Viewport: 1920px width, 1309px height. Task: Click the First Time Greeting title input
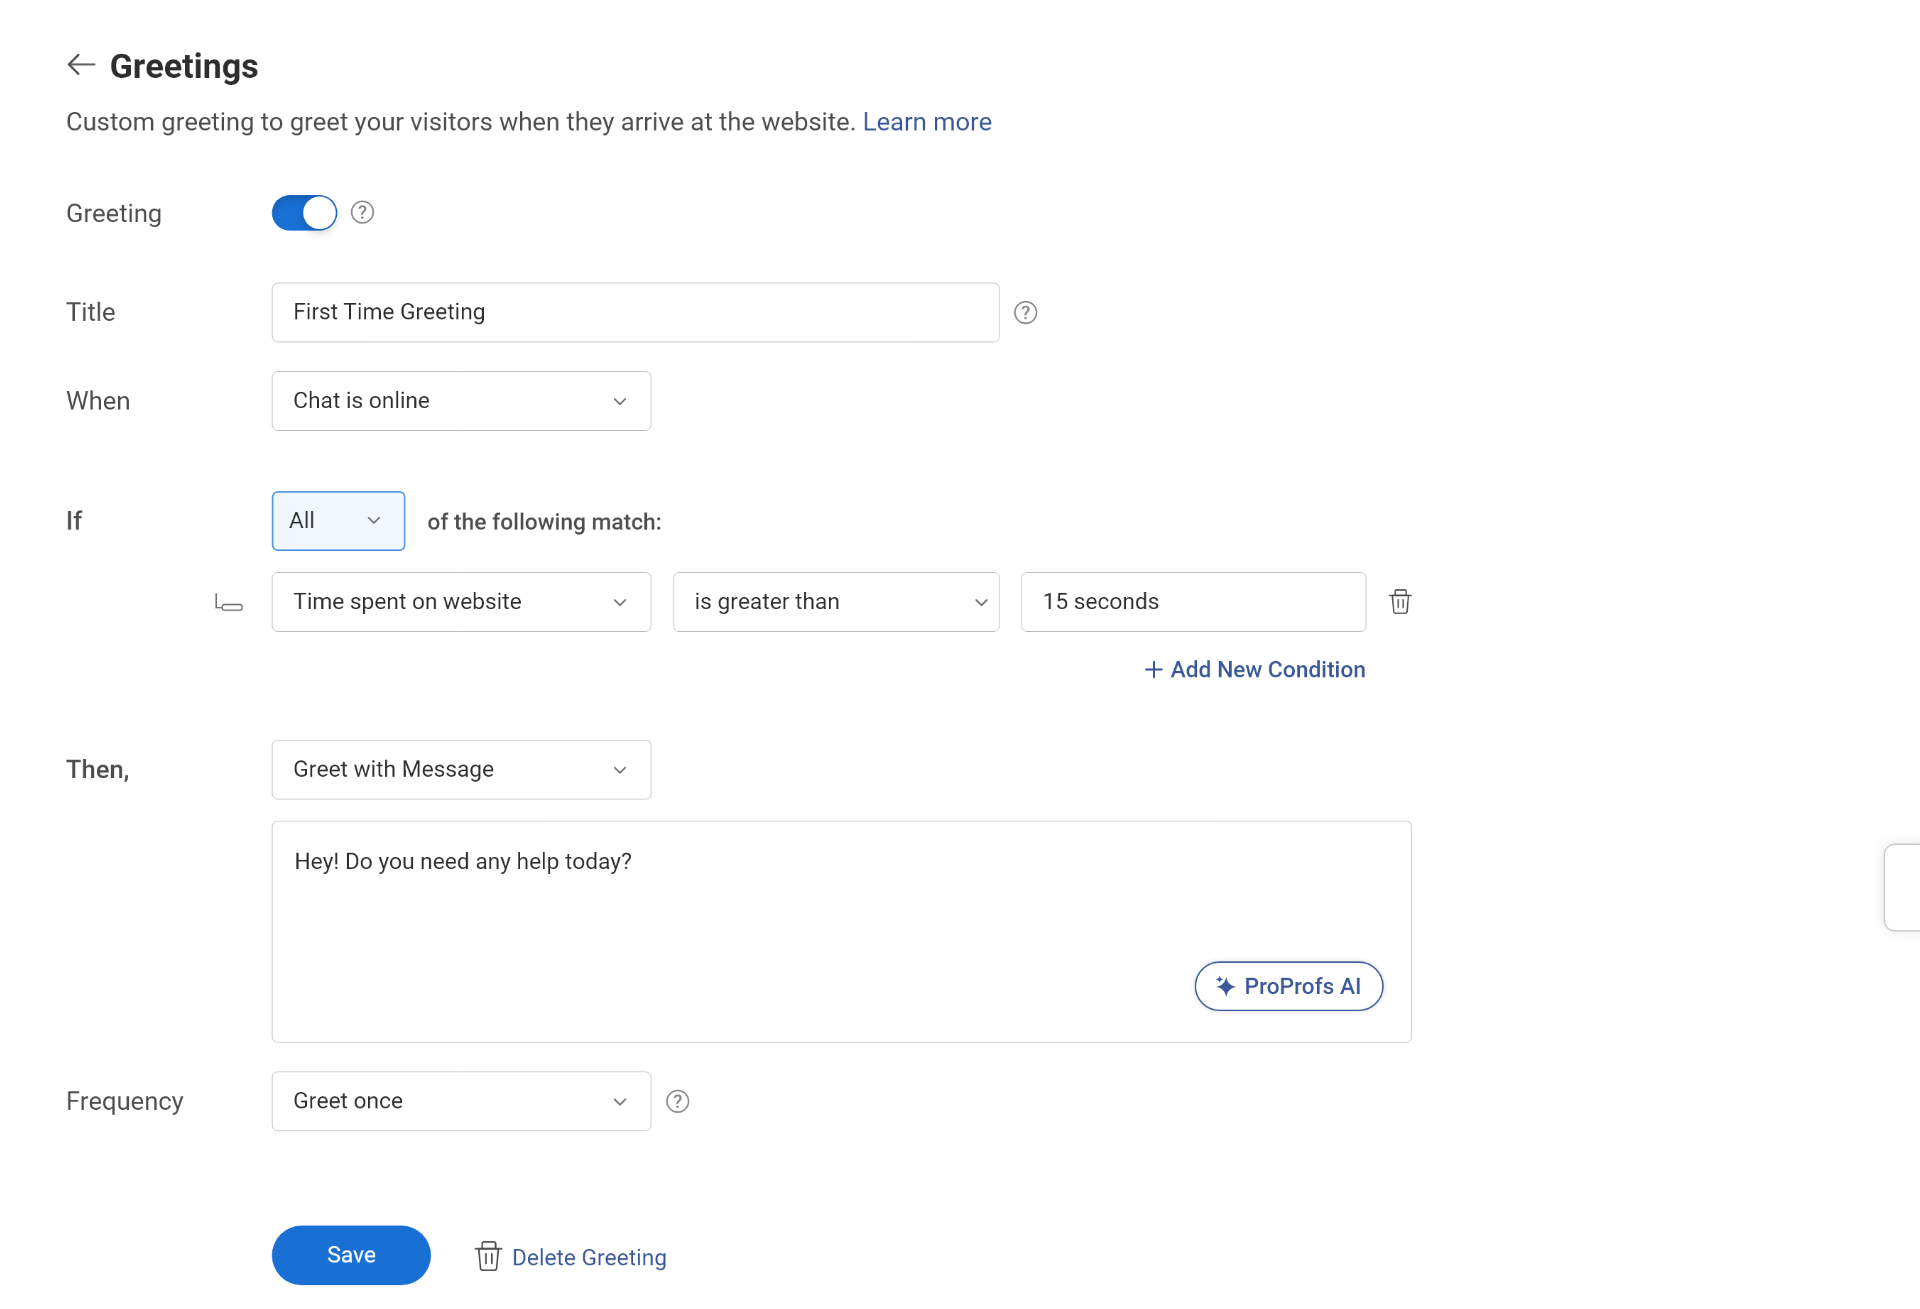pyautogui.click(x=633, y=311)
